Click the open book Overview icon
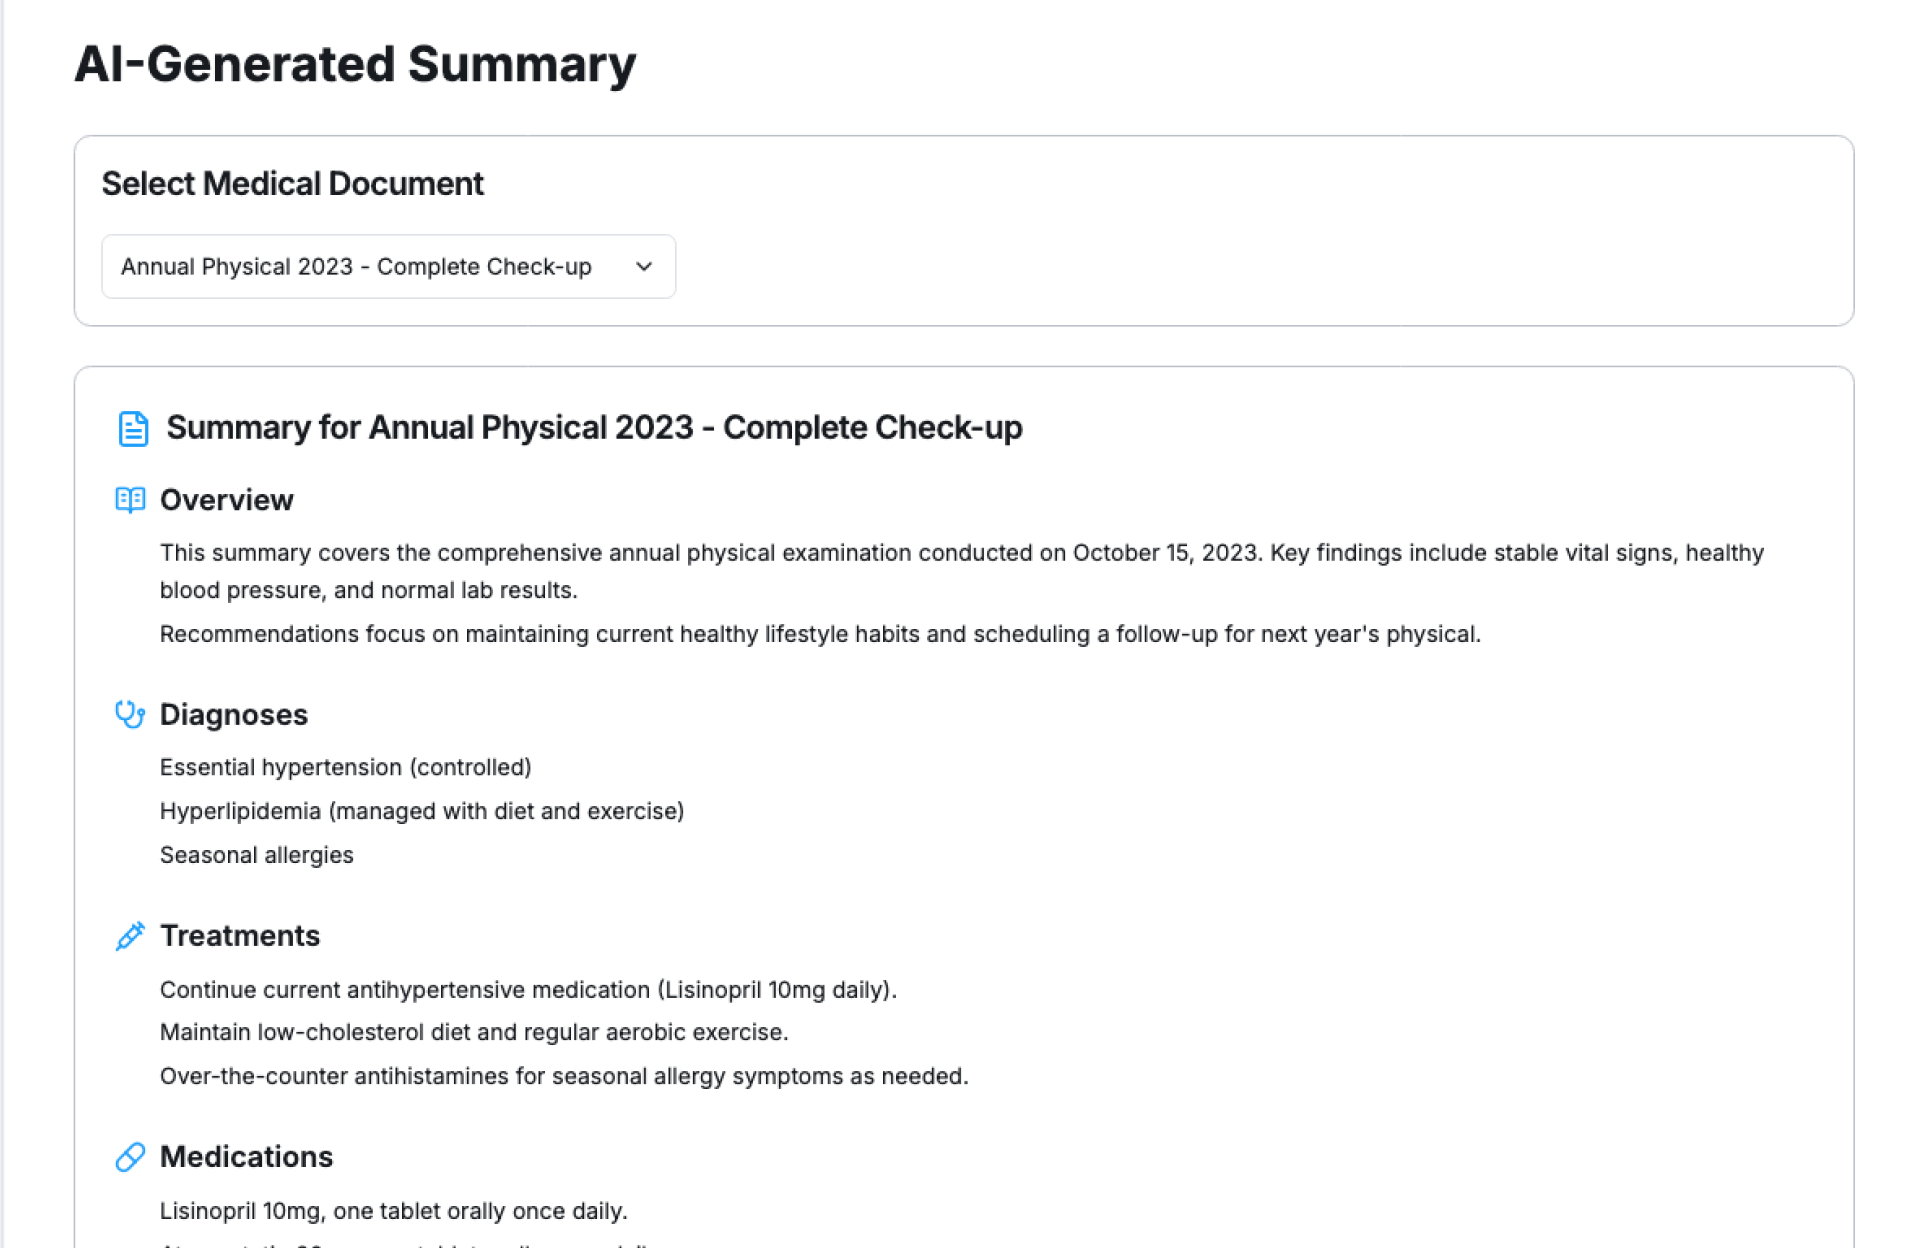 (130, 500)
